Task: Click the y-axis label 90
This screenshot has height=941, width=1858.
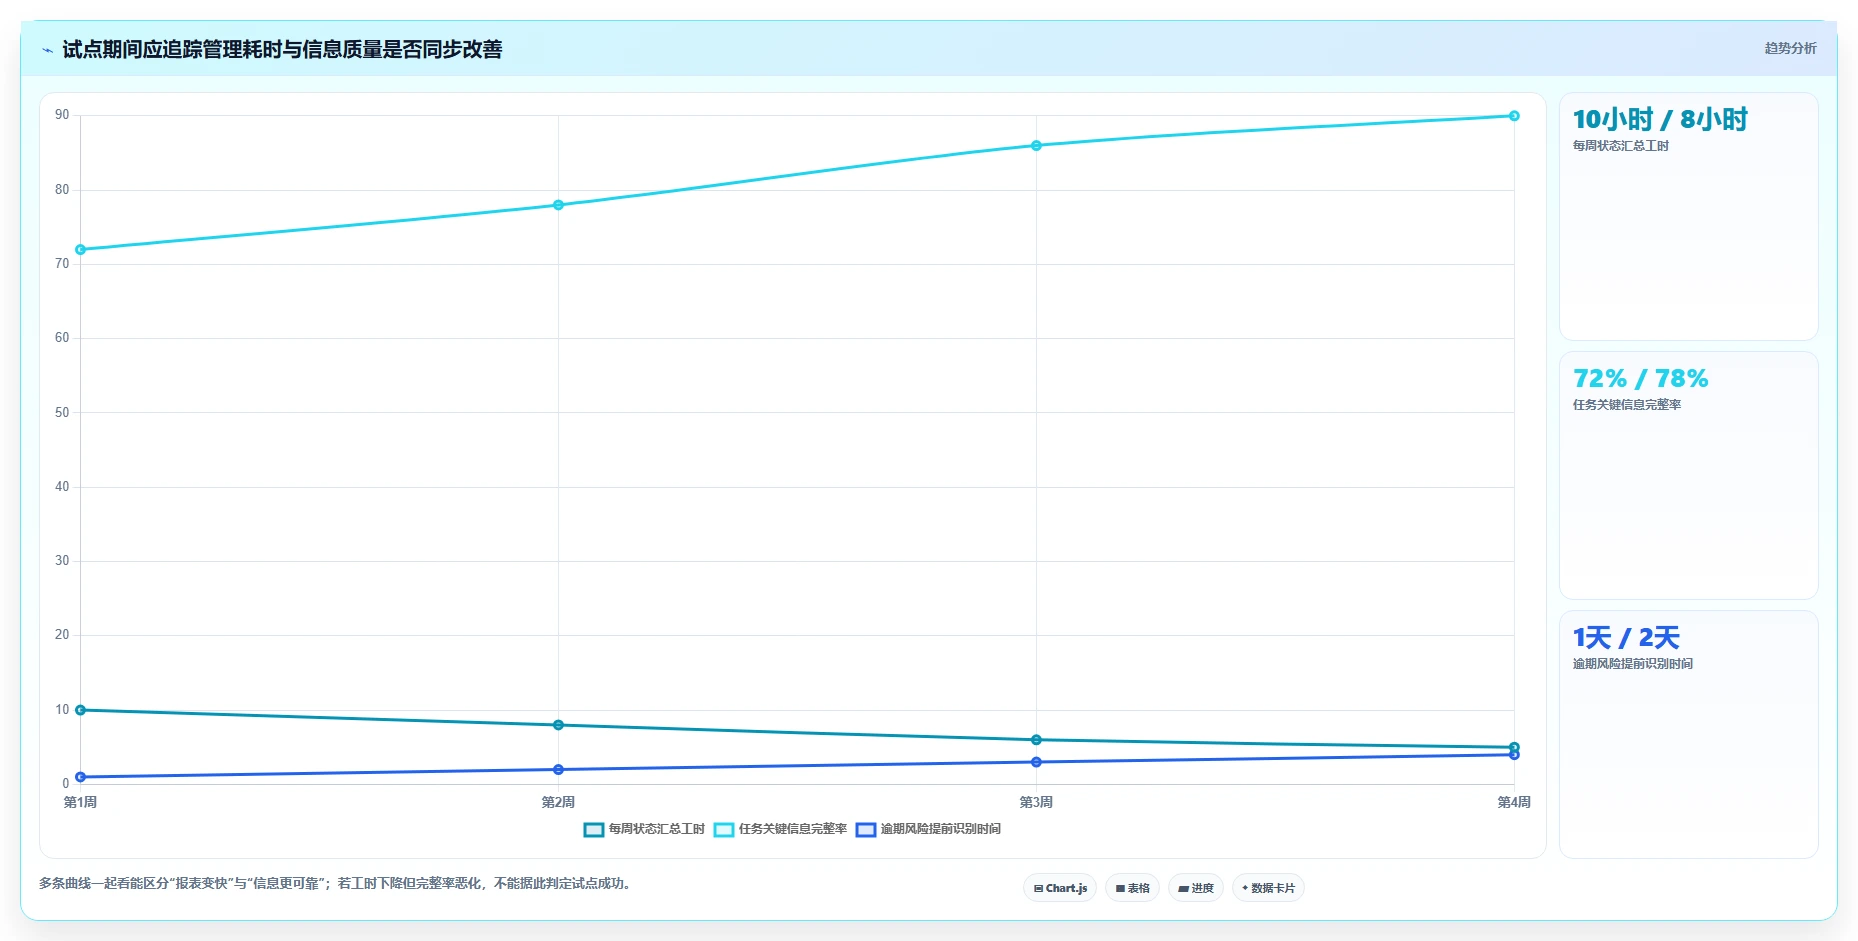Action: pos(62,115)
